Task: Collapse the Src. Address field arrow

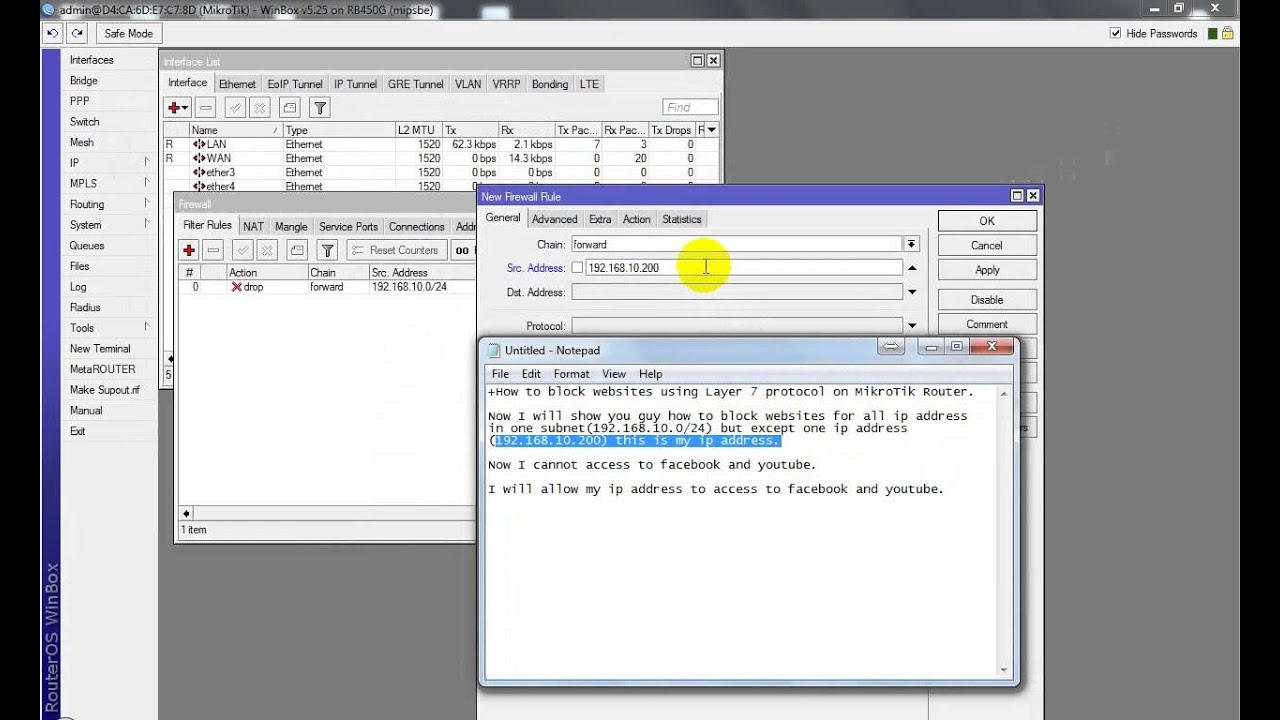Action: tap(912, 268)
